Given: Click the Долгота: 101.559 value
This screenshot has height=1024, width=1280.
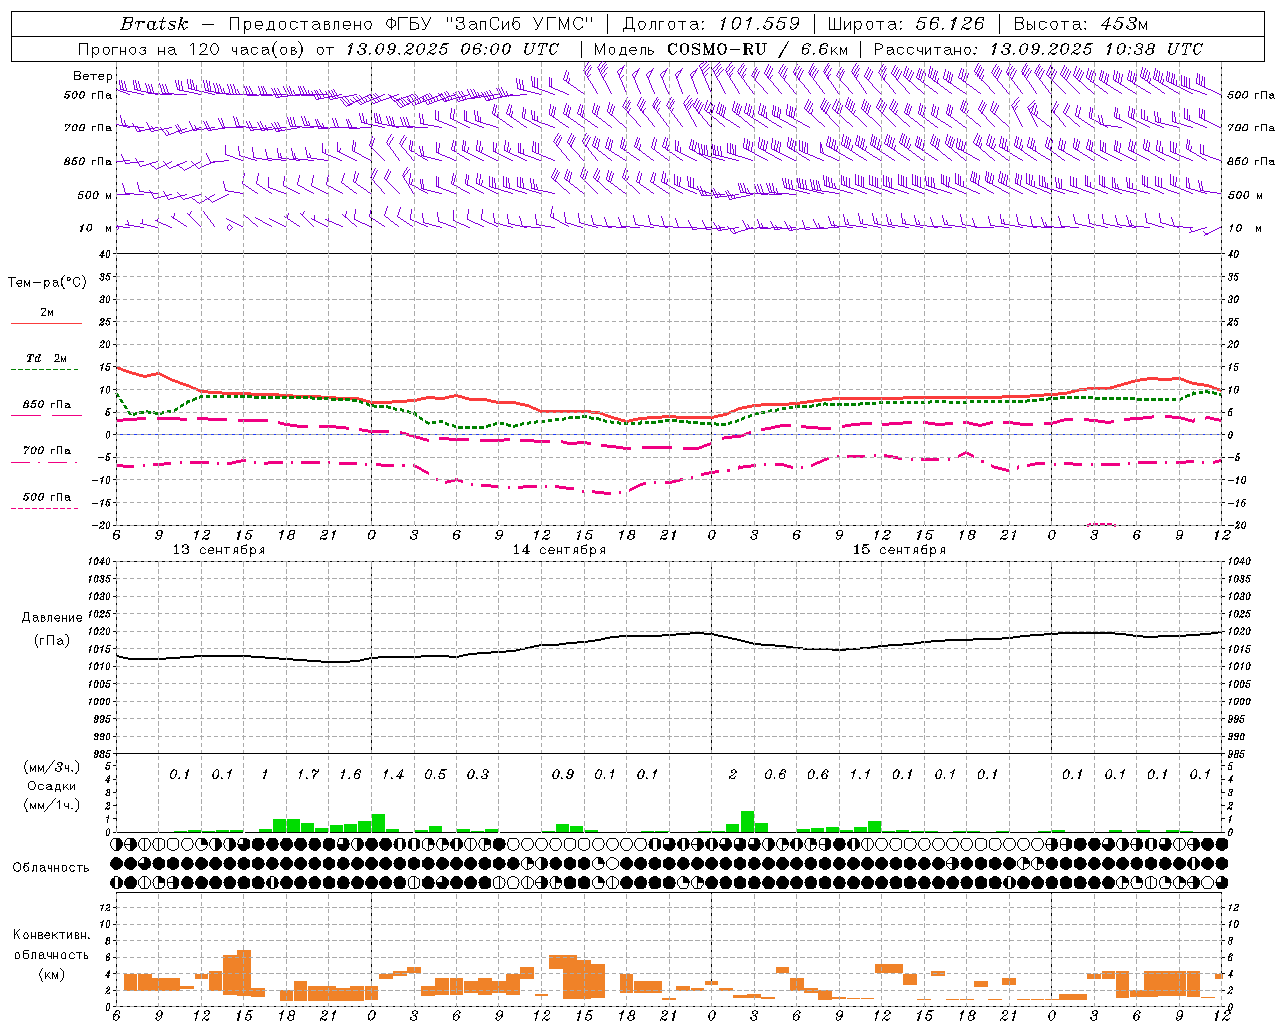Looking at the screenshot, I should [x=712, y=24].
